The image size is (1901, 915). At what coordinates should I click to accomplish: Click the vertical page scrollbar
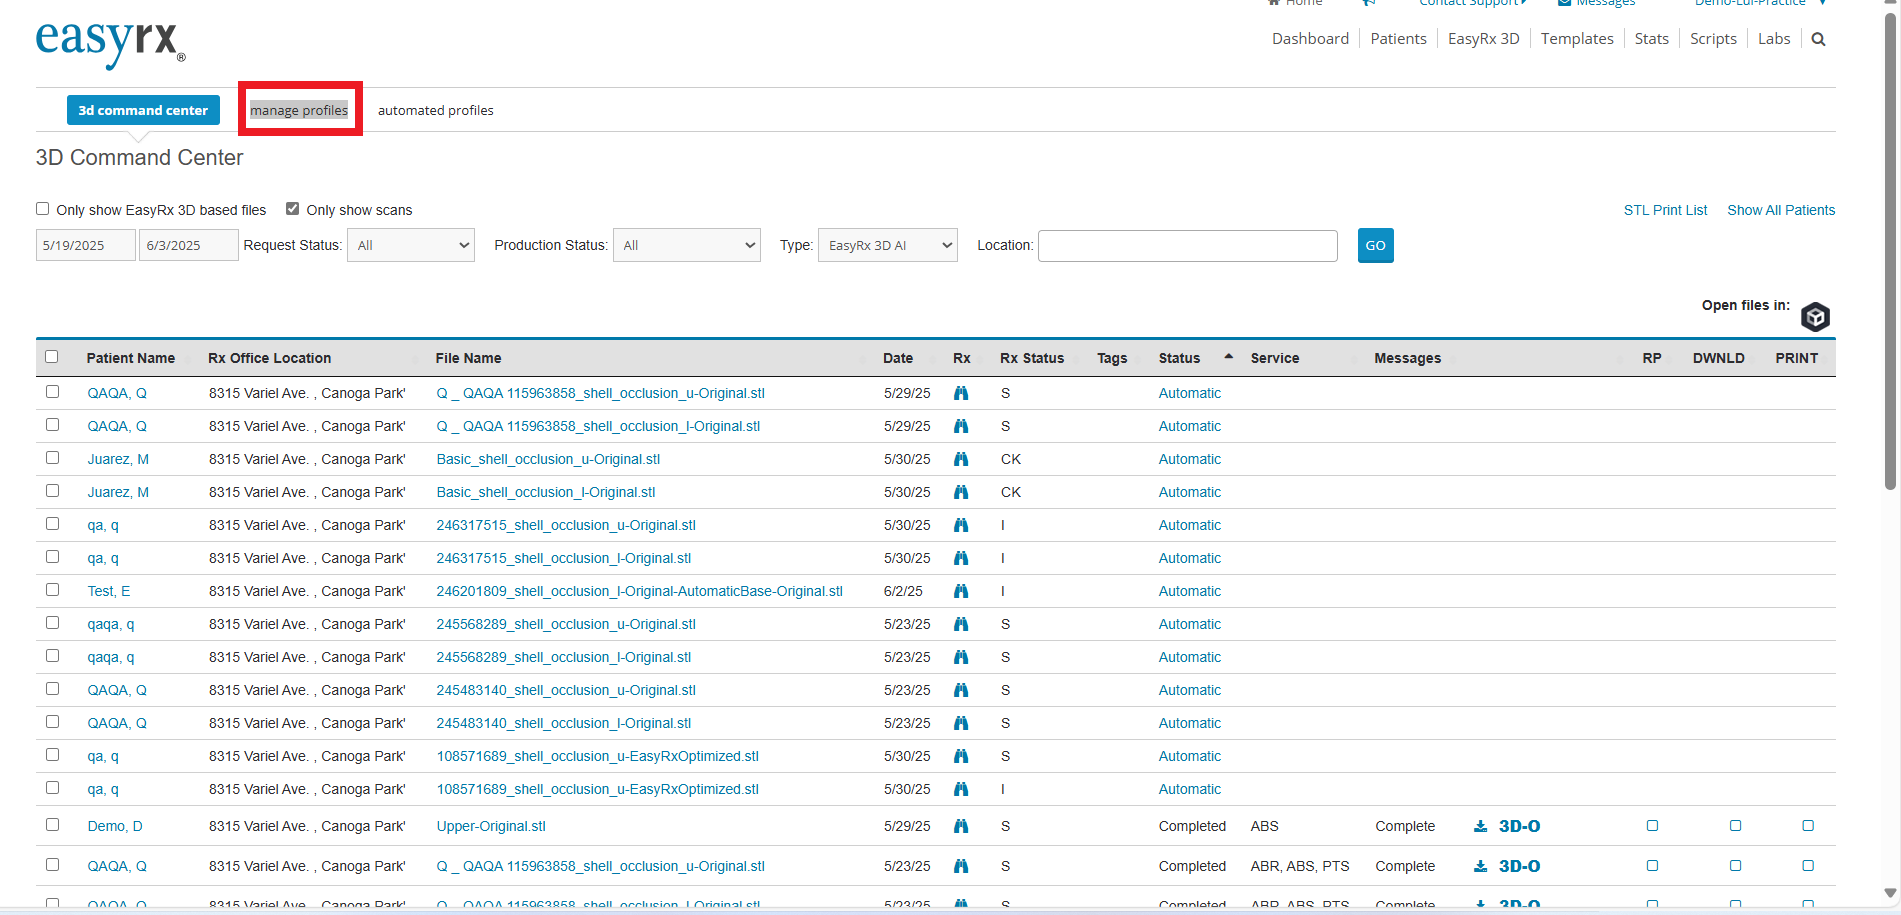1890,250
